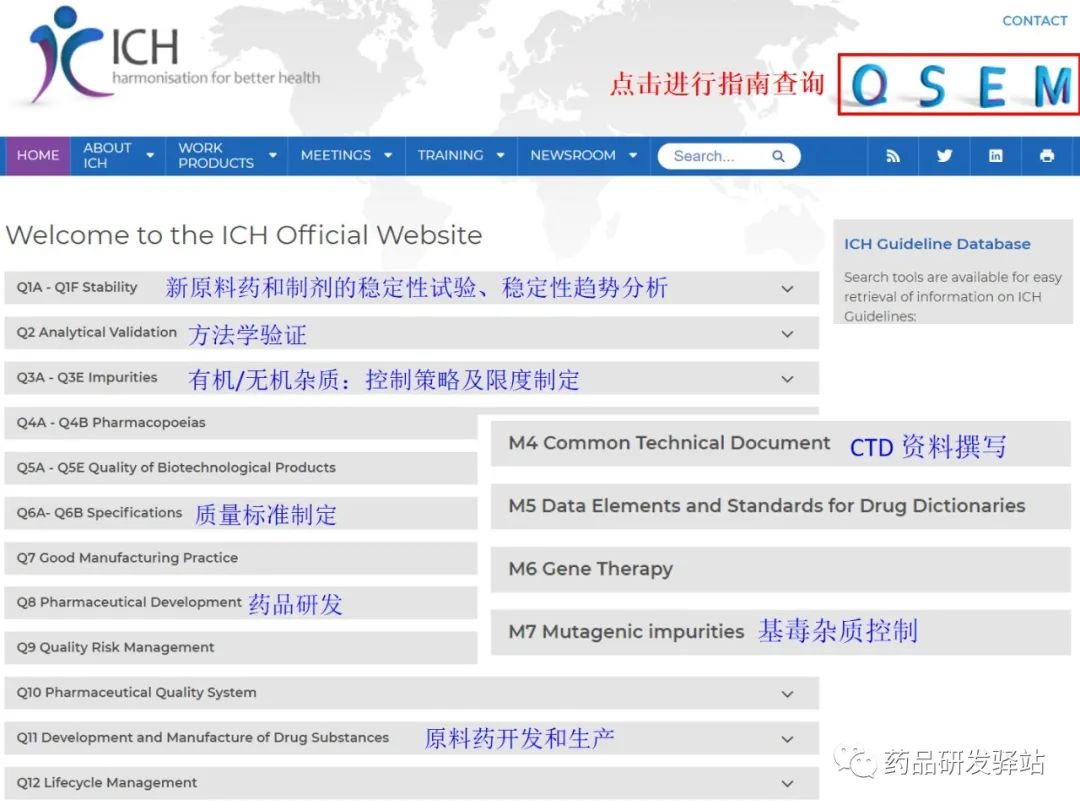The image size is (1080, 810).
Task: Open Q11 Development and Manufacture of Drug Substances
Action: coord(411,738)
